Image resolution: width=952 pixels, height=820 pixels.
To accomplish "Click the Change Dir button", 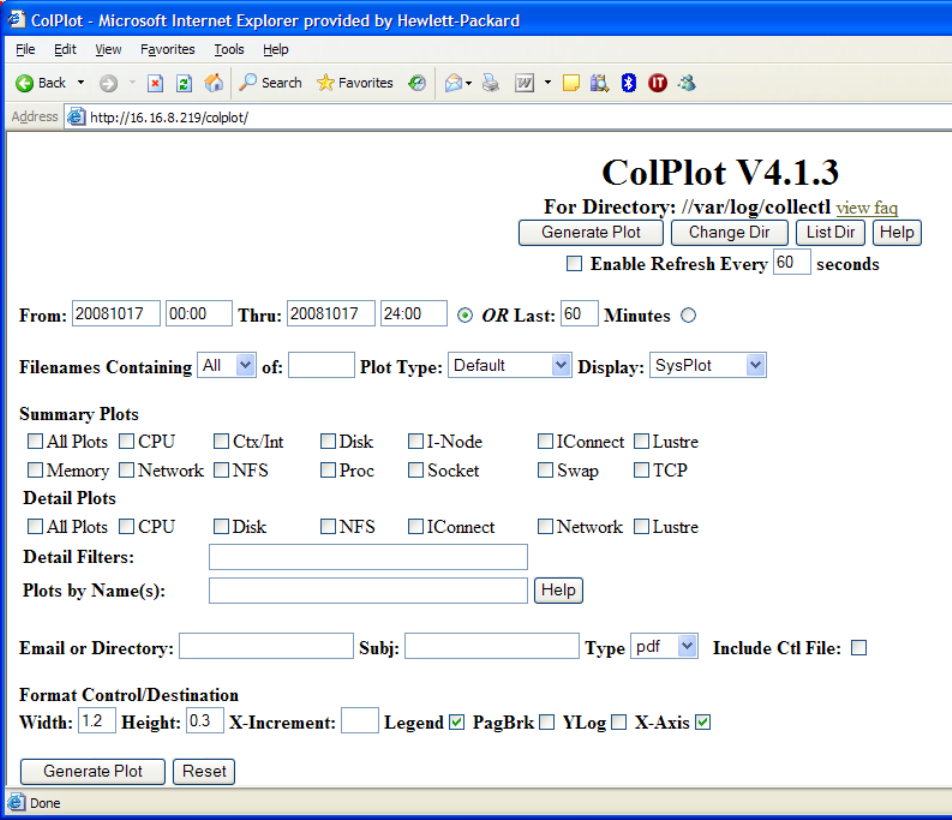I will (730, 232).
